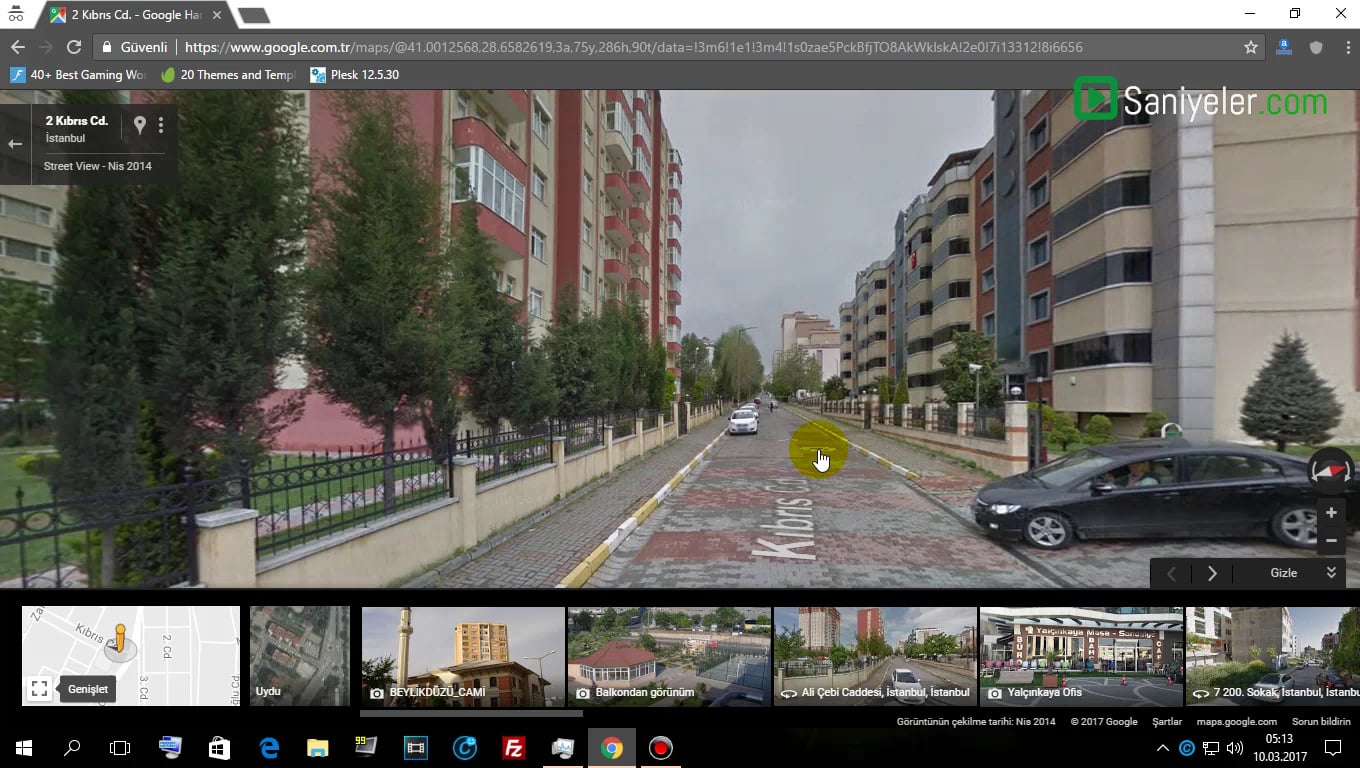Open the 7 200. Sokak street view thumbnail
Viewport: 1360px width, 768px height.
pos(1273,656)
